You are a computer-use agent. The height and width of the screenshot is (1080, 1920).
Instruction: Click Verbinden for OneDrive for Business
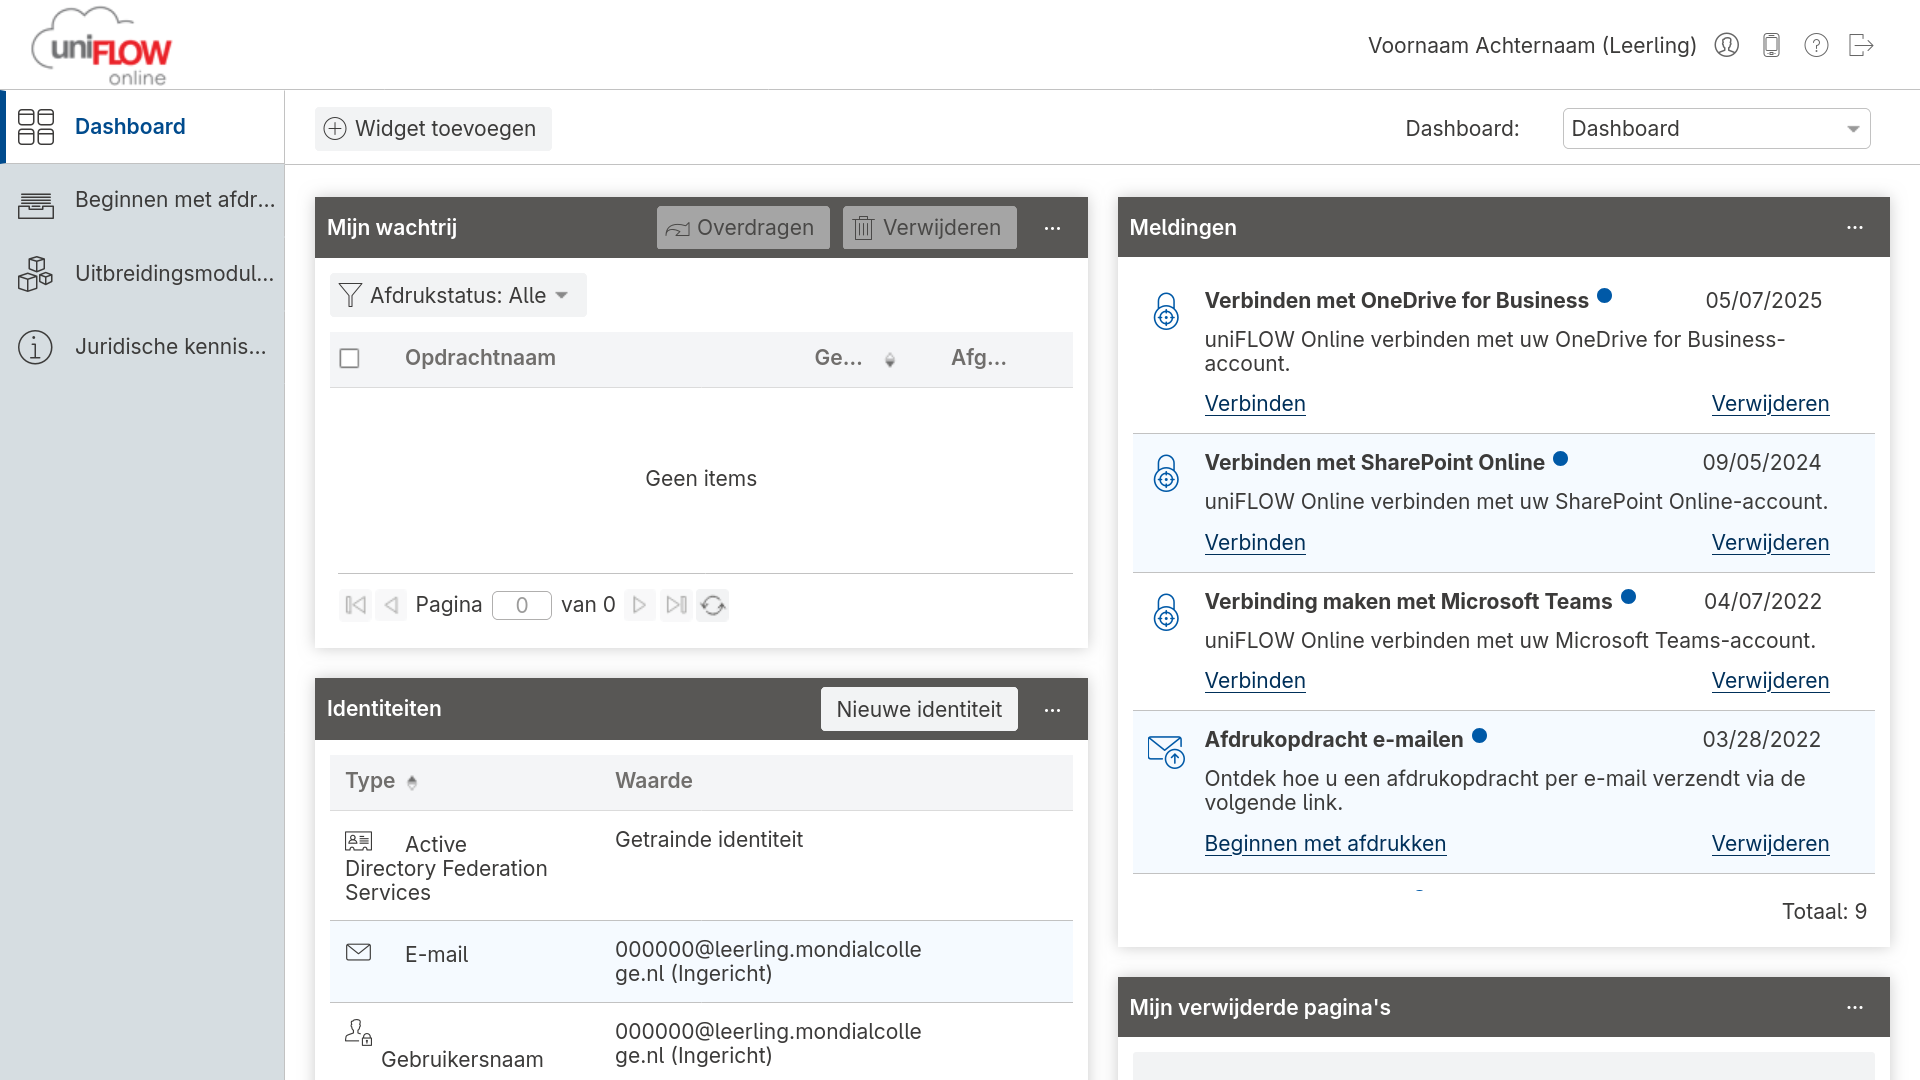[1254, 404]
